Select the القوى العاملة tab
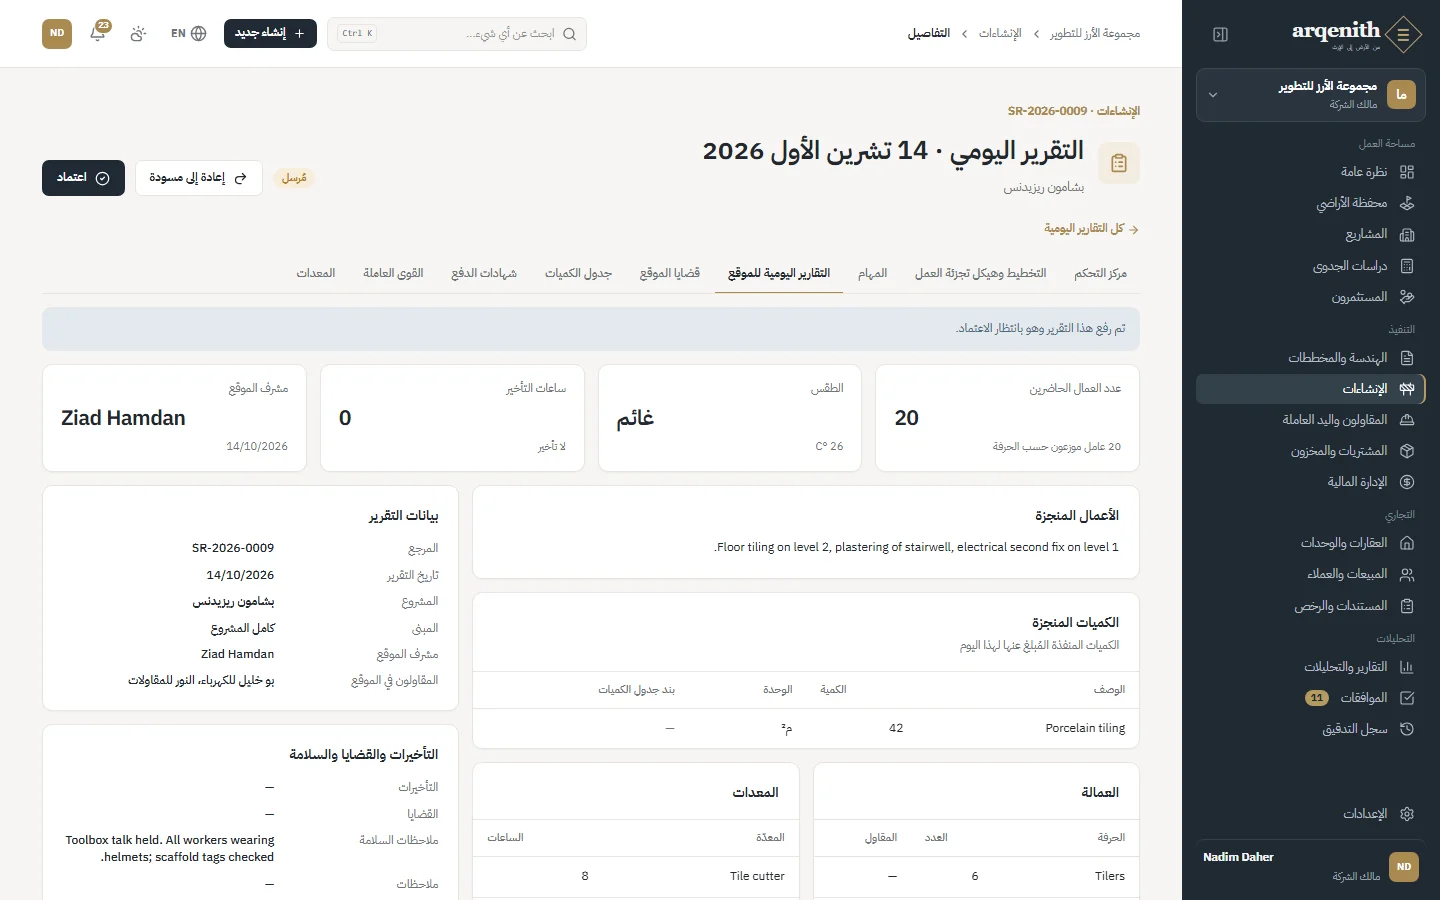The width and height of the screenshot is (1440, 900). 393,274
